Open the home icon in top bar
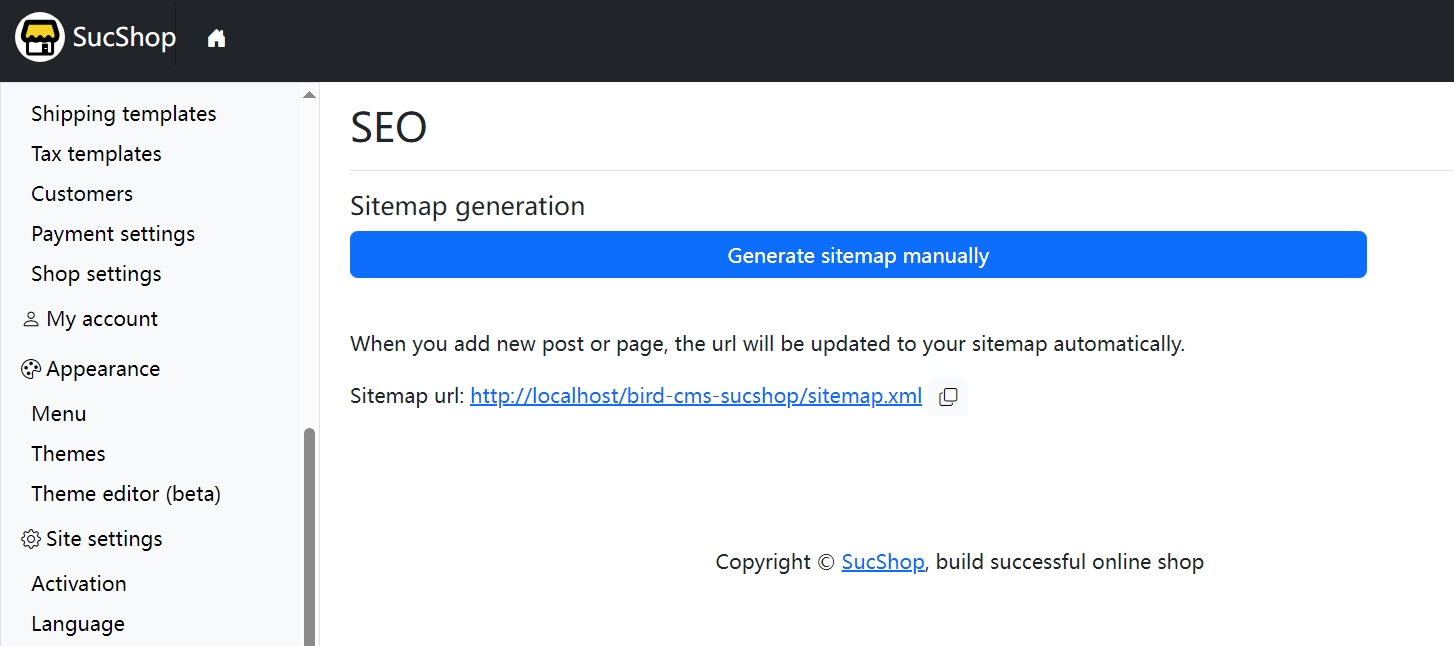This screenshot has width=1454, height=646. point(216,39)
